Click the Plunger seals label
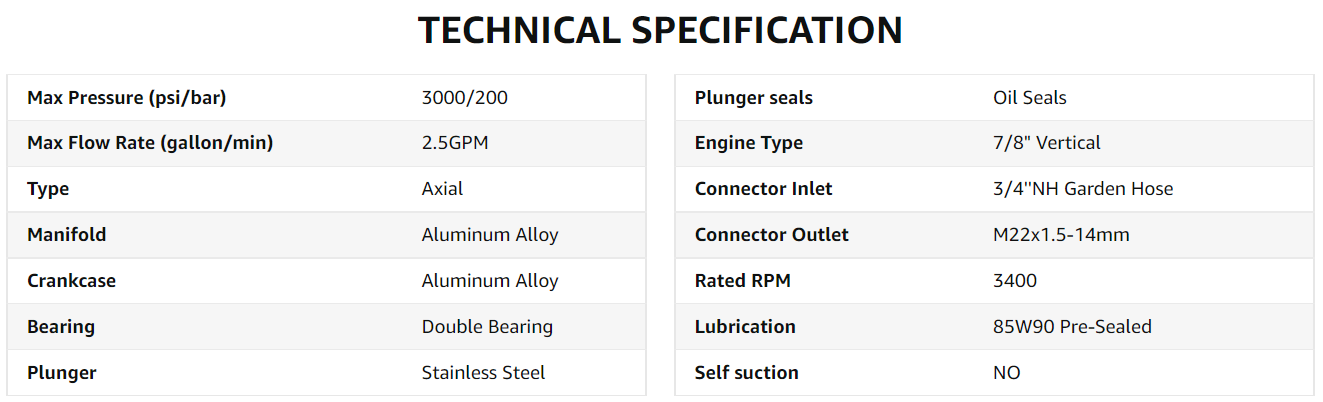Viewport: 1323px width, 402px height. coord(753,98)
